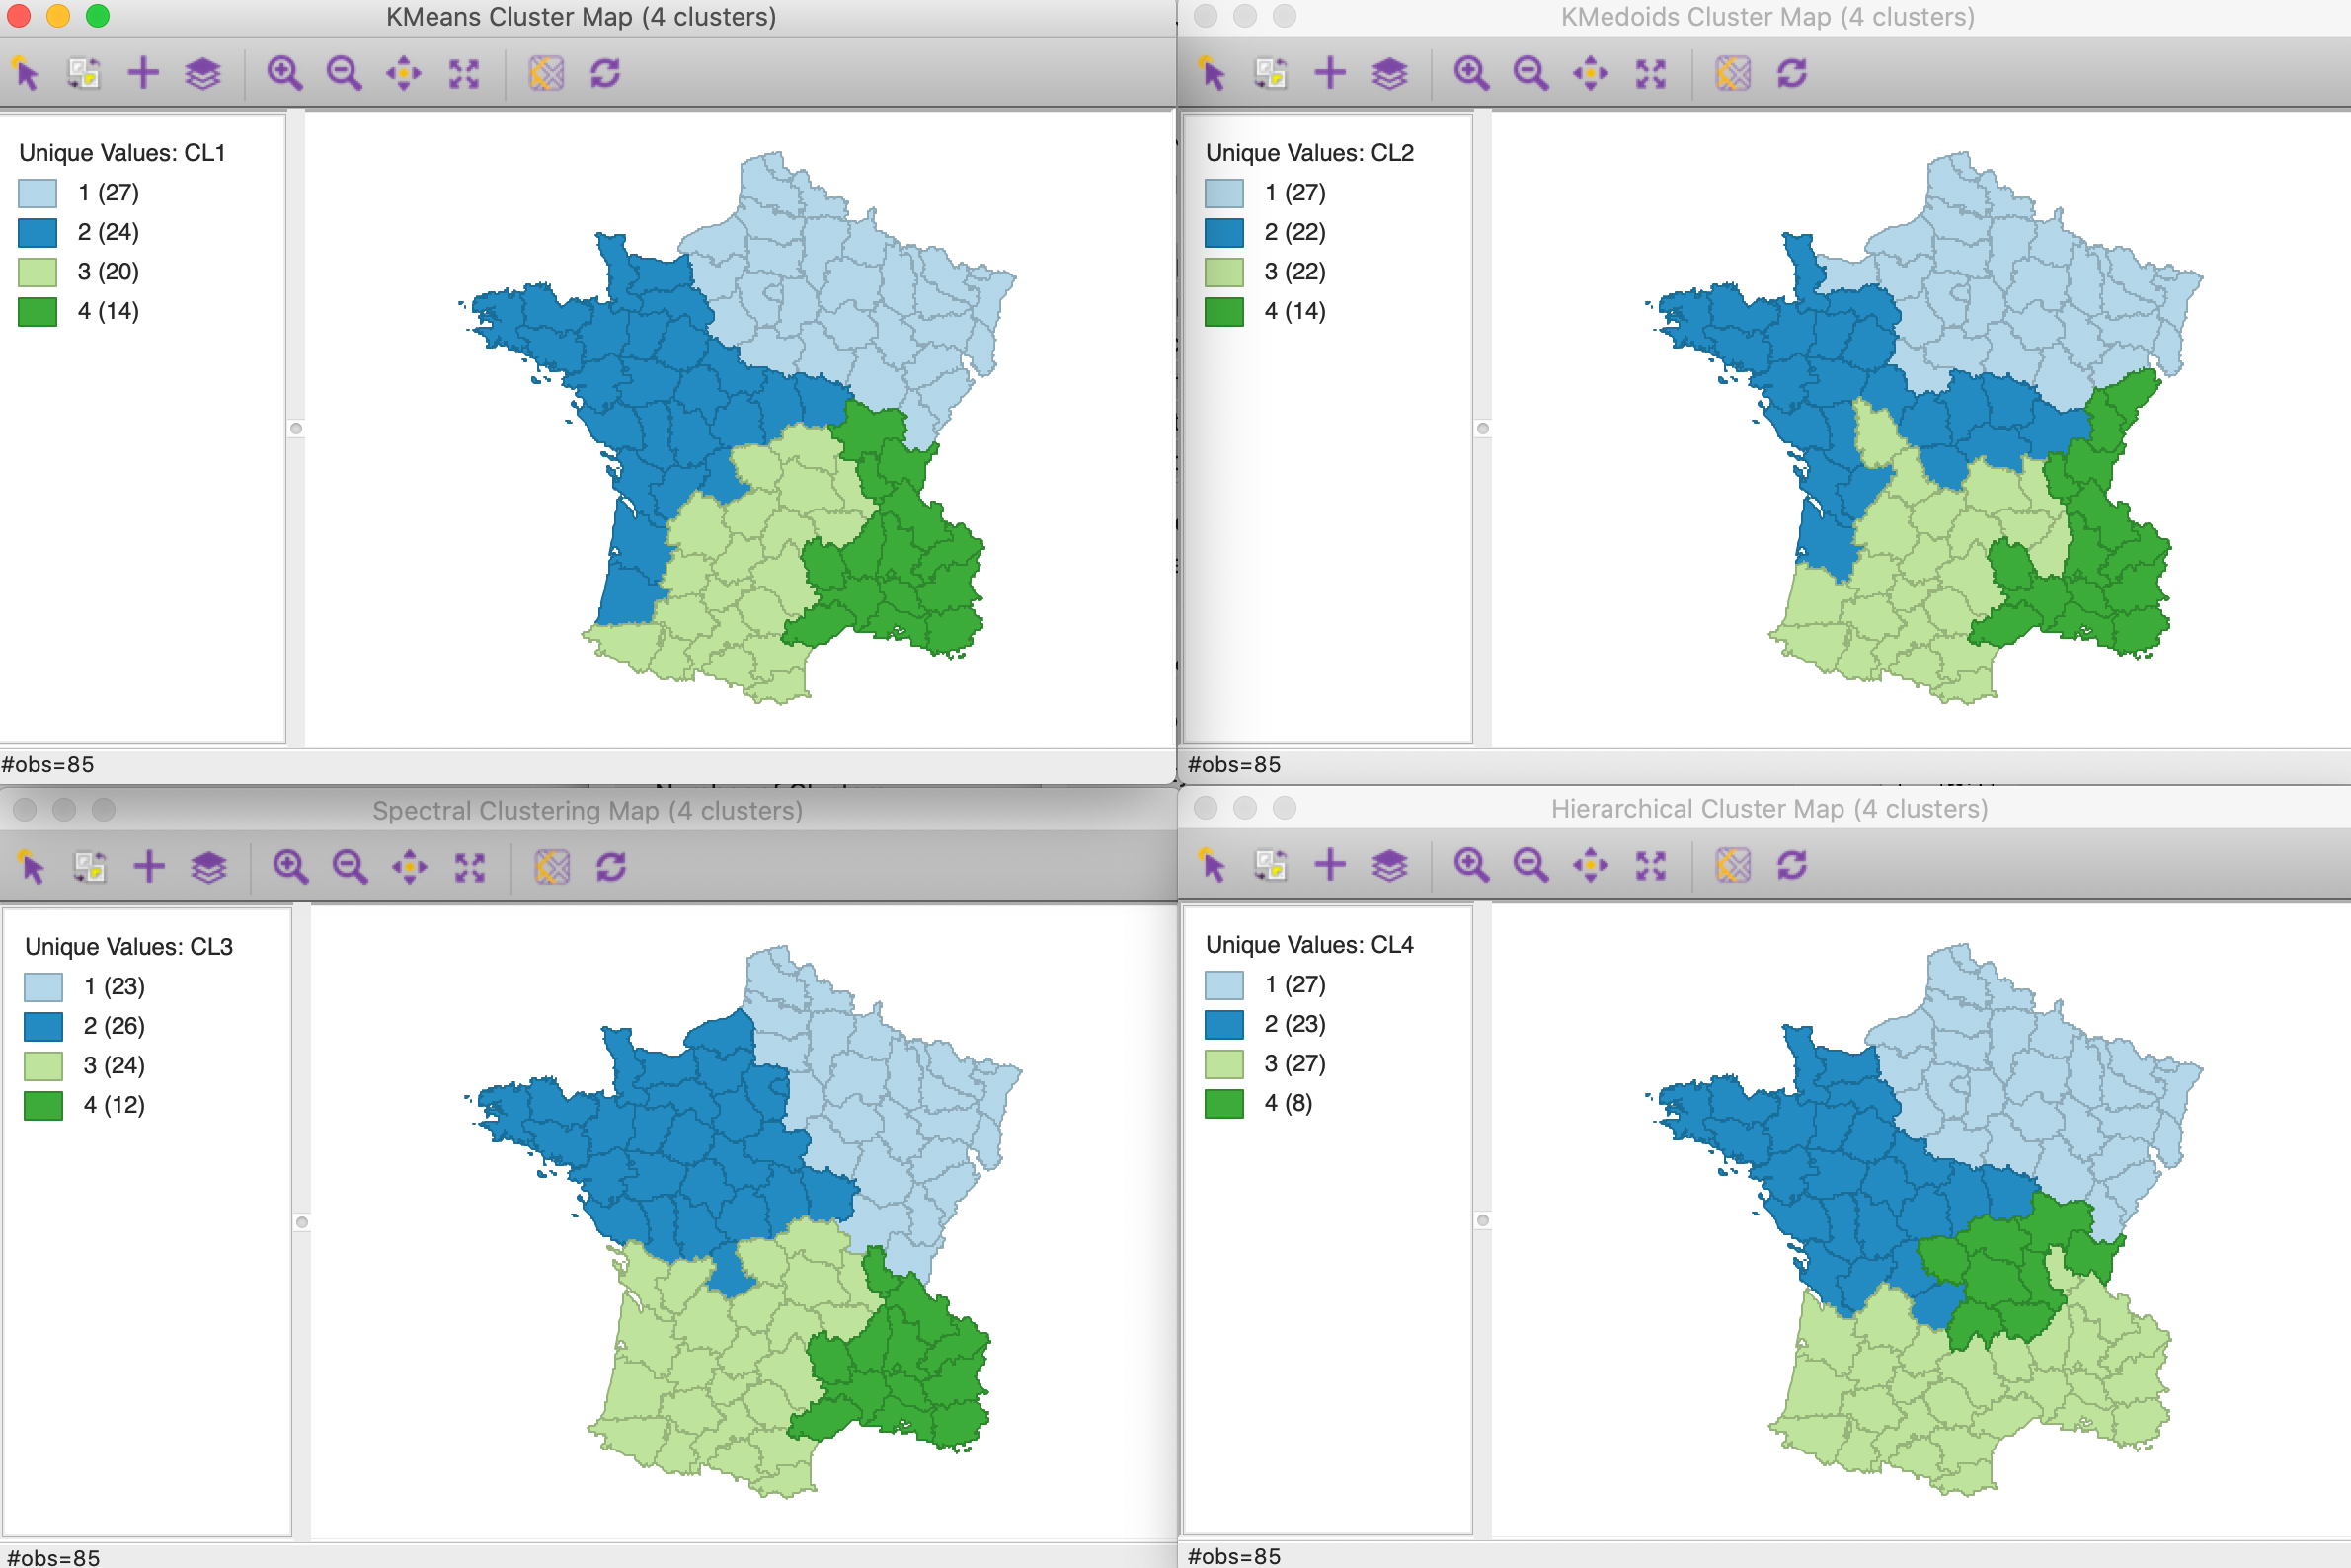Zoom in on the Spectral Clustering map
Image resolution: width=2351 pixels, height=1568 pixels.
(x=290, y=866)
